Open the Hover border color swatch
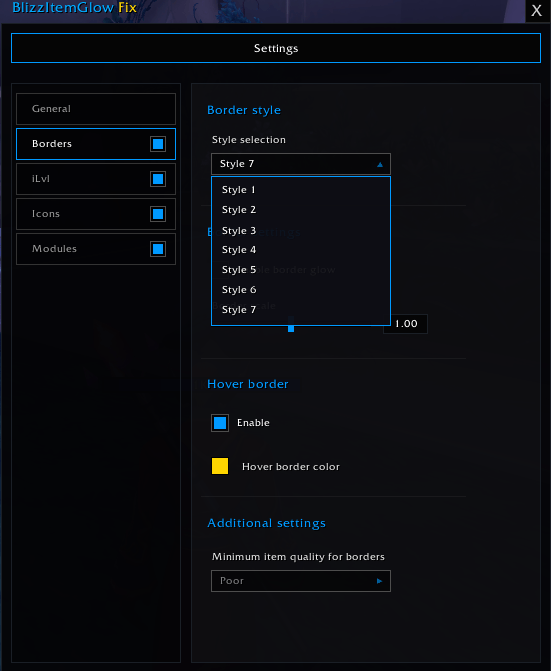 coord(220,466)
